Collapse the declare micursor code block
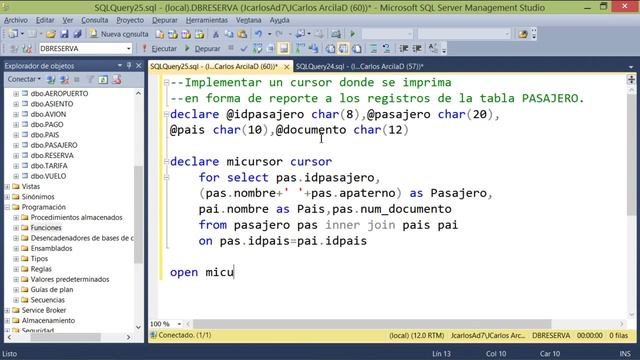This screenshot has height=360, width=640. pos(166,162)
